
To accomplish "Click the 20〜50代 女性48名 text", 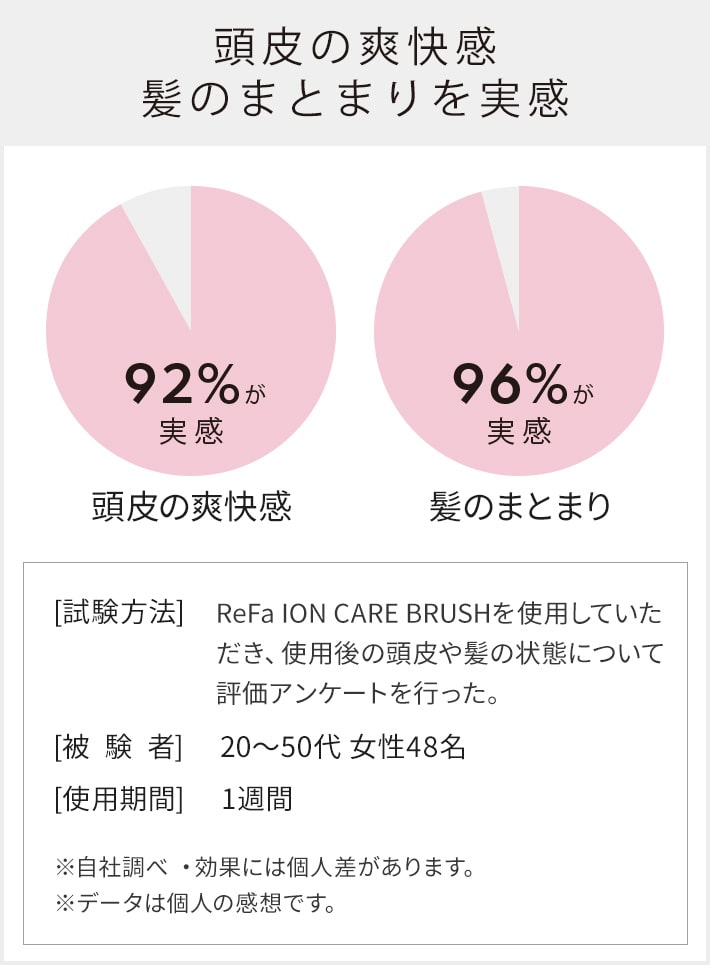I will coord(343,748).
